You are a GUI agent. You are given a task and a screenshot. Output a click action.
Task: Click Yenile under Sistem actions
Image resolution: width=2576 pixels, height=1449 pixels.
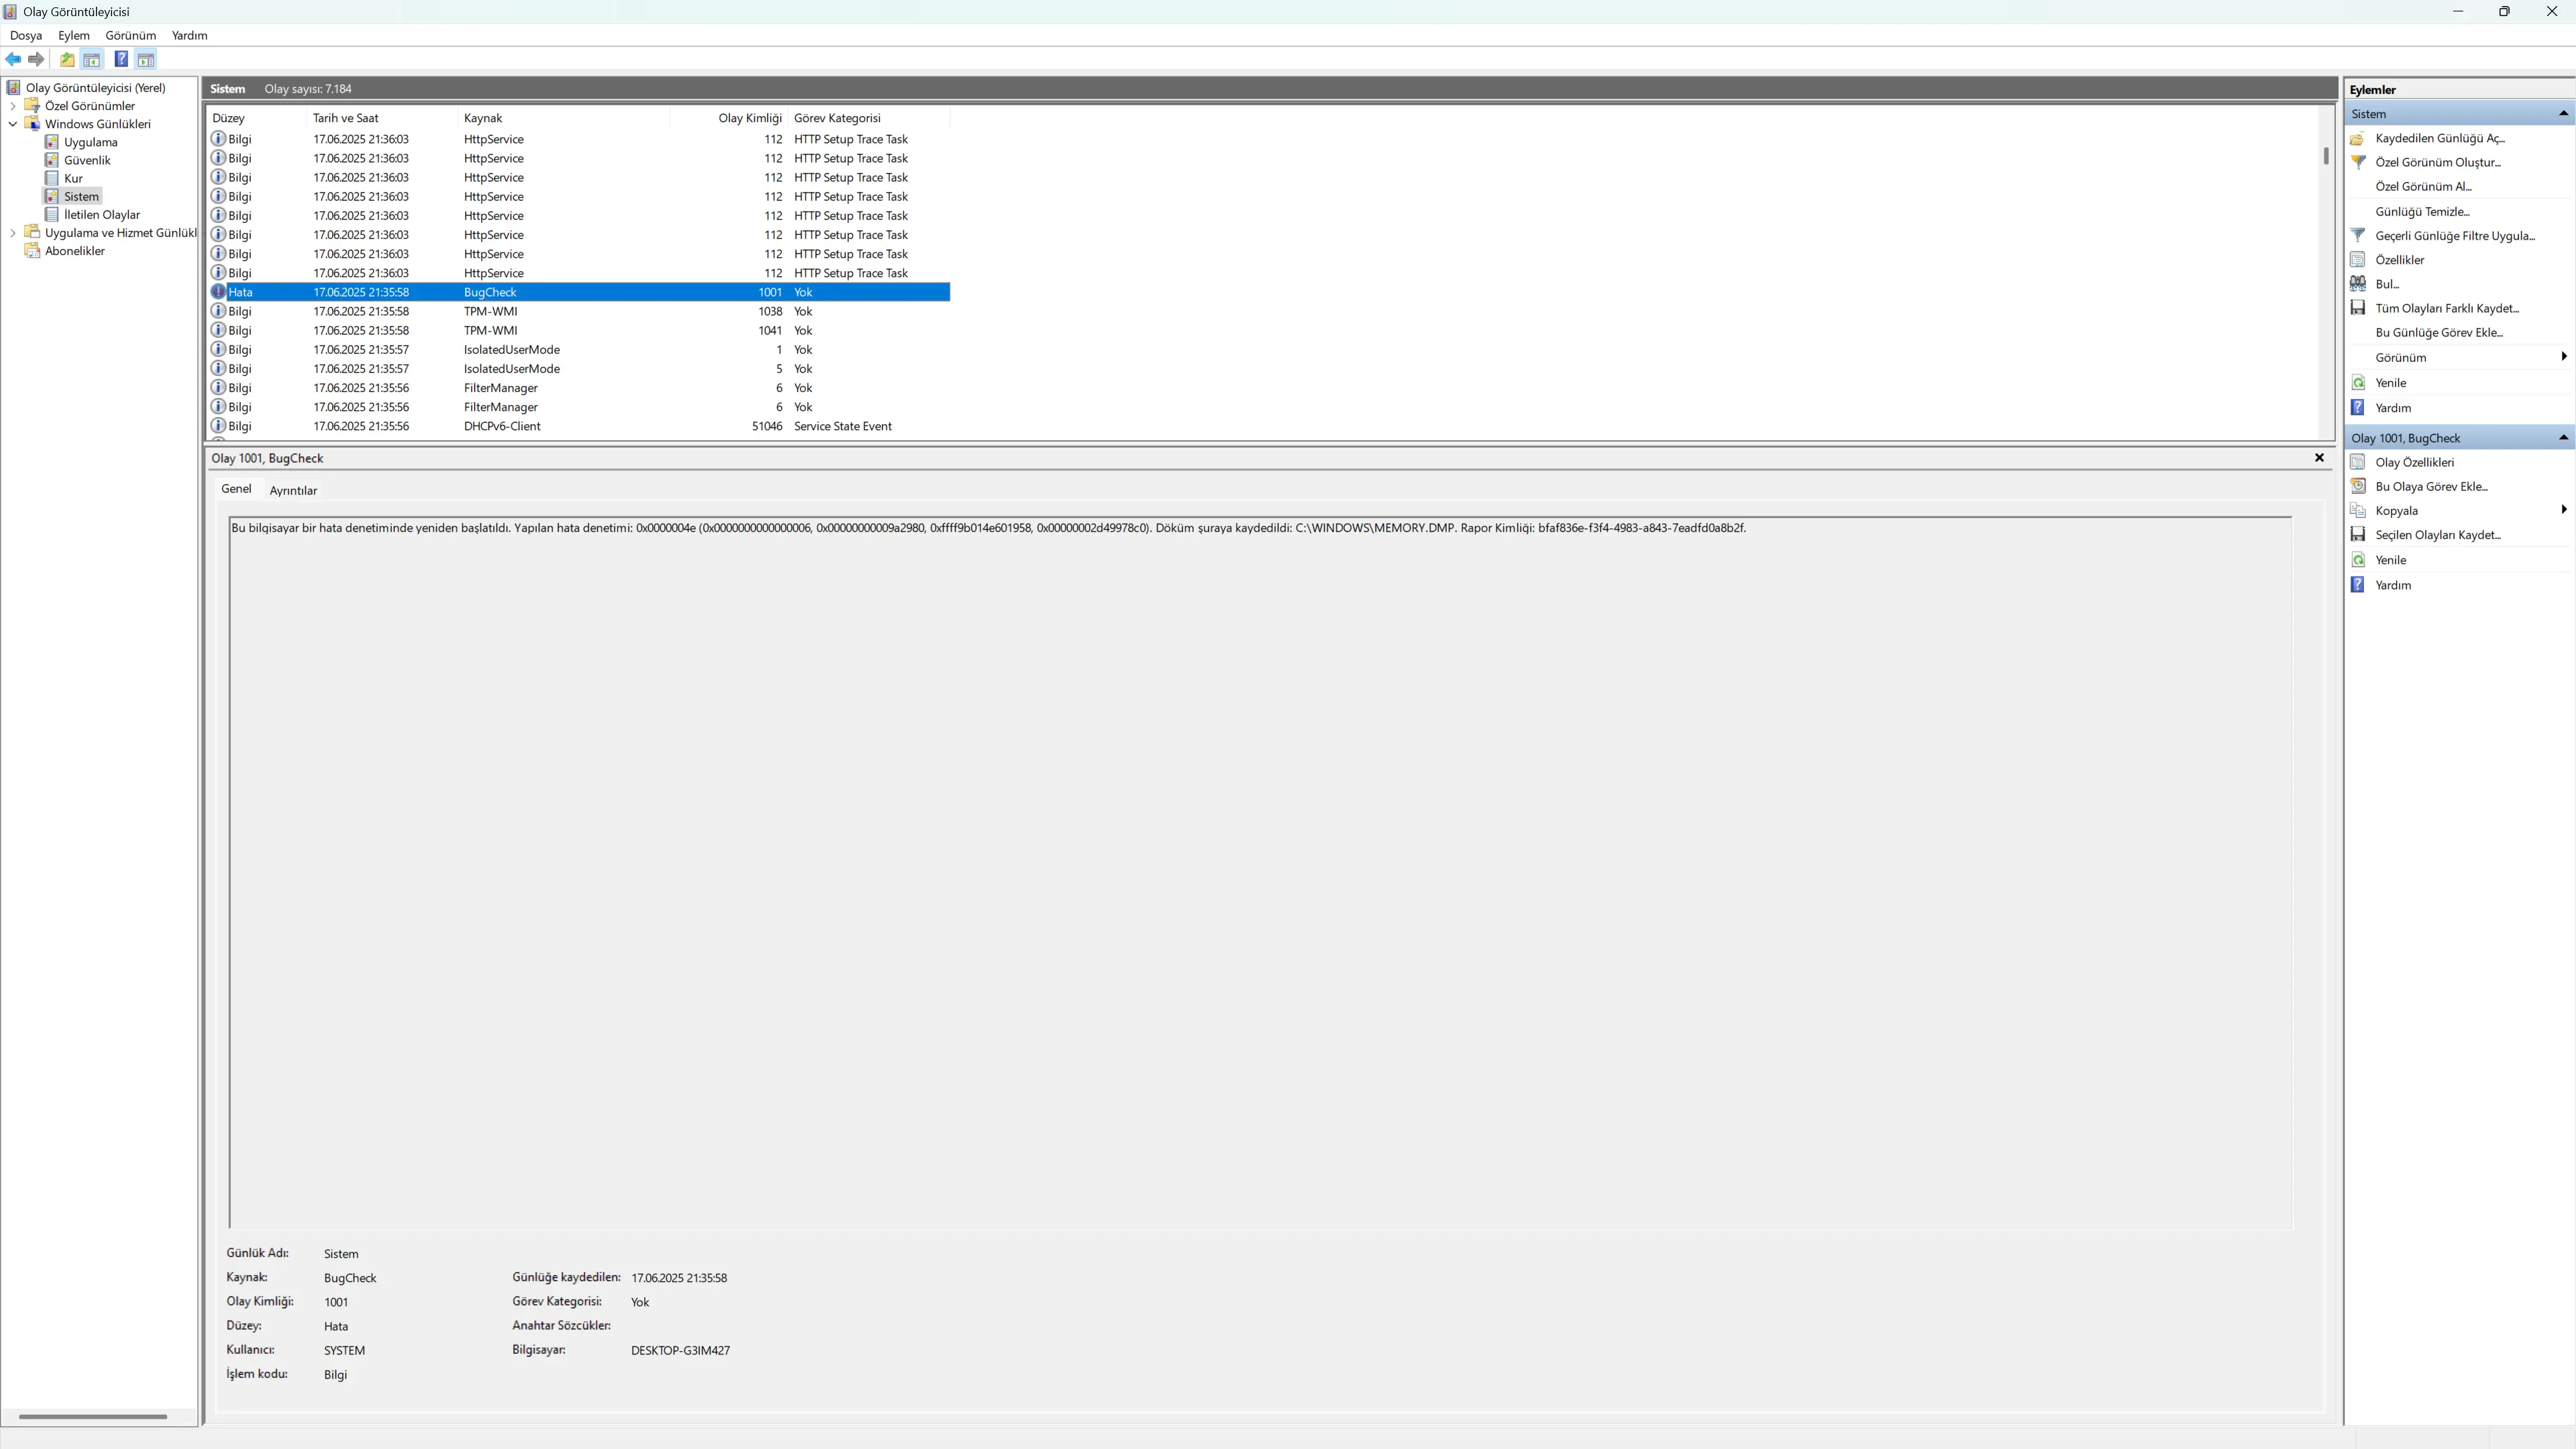(2390, 383)
